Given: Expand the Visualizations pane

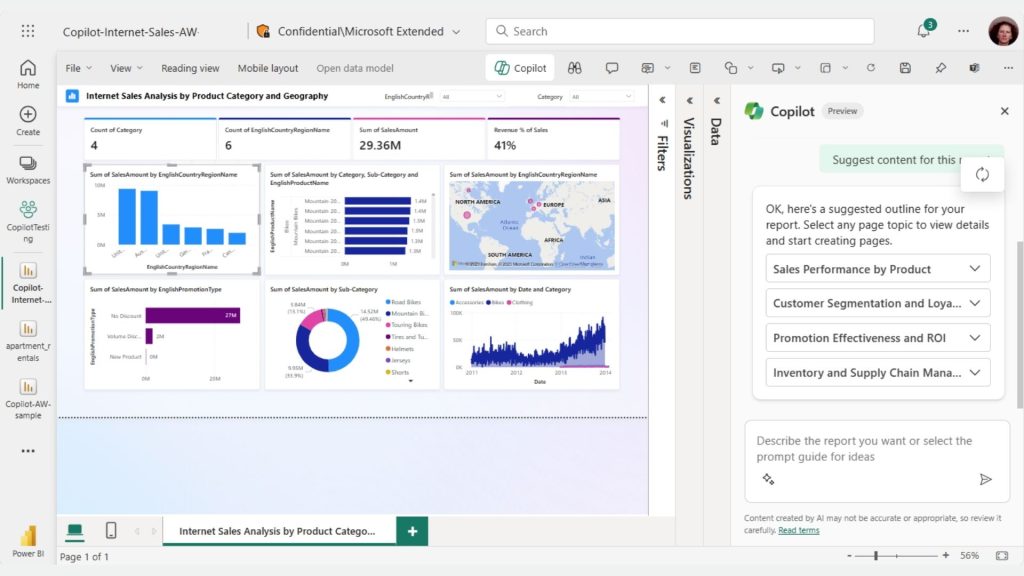Looking at the screenshot, I should (x=690, y=101).
